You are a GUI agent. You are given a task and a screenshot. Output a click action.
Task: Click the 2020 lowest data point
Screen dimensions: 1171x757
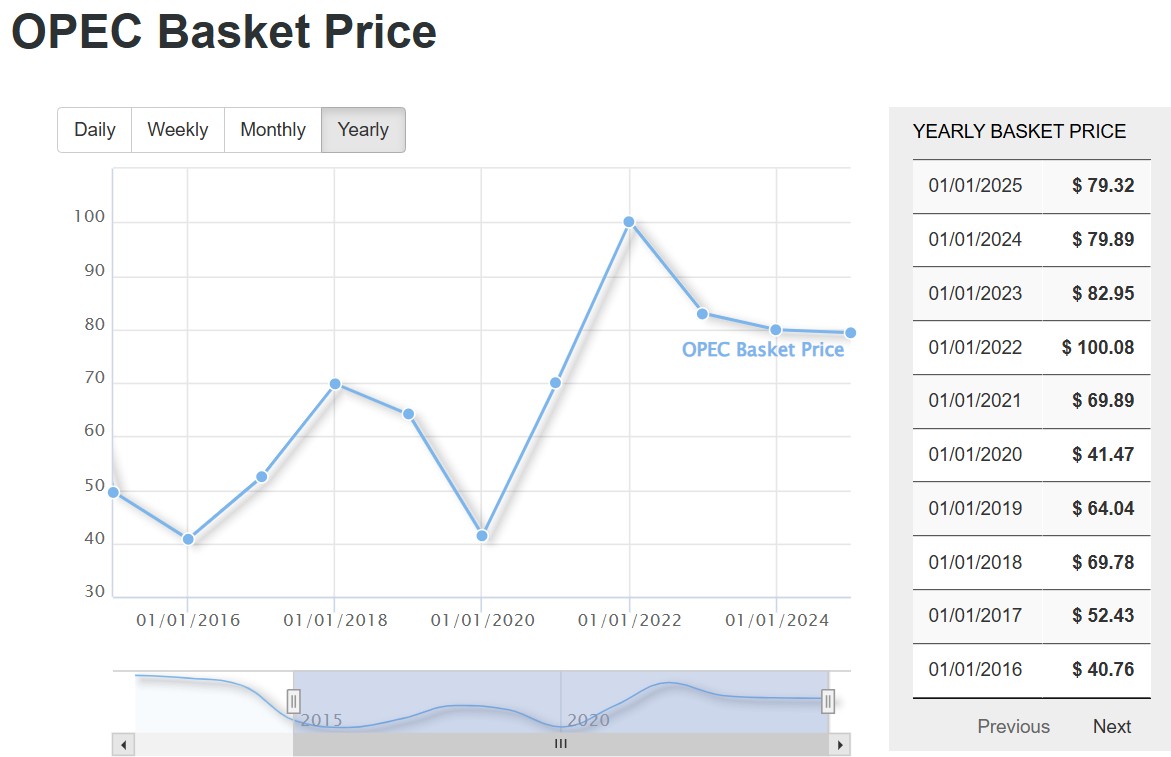(482, 536)
